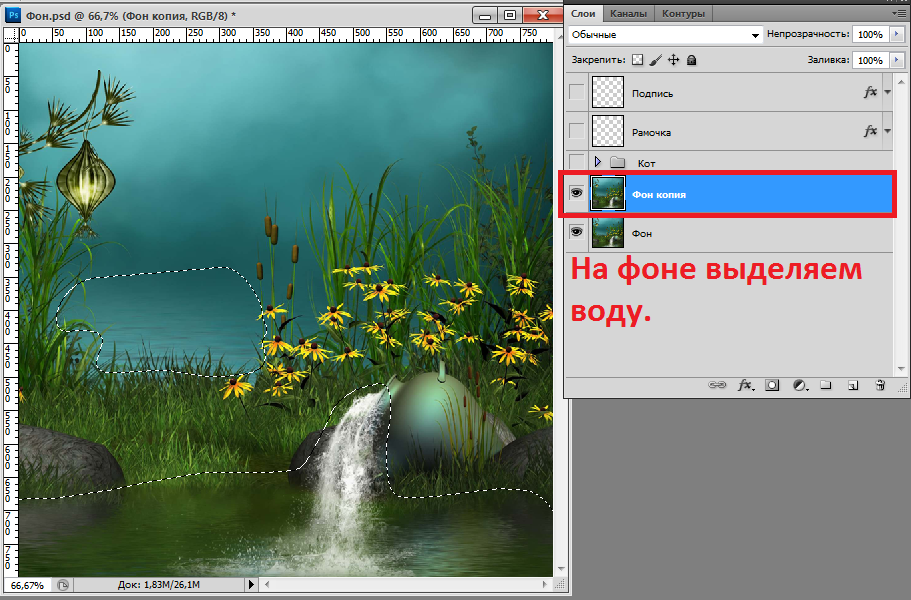
Task: Hide the Фон layer eye
Action: (x=576, y=232)
